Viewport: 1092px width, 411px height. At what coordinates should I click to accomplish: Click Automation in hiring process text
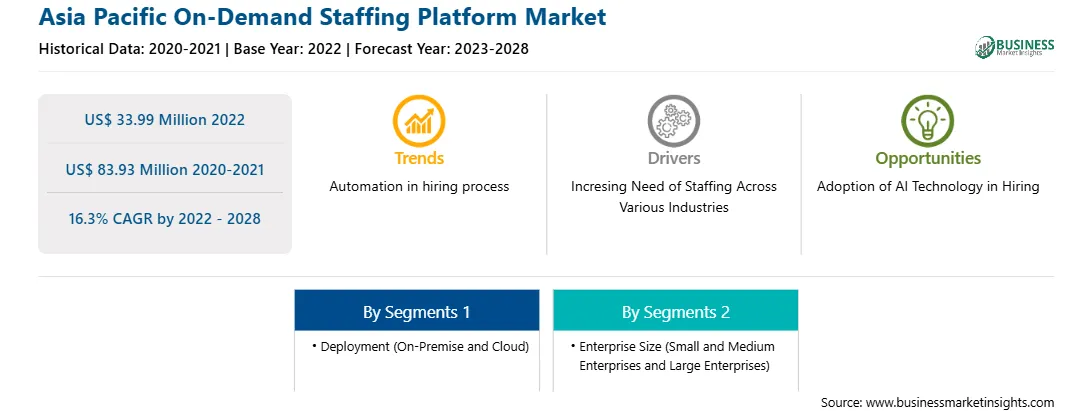[419, 187]
